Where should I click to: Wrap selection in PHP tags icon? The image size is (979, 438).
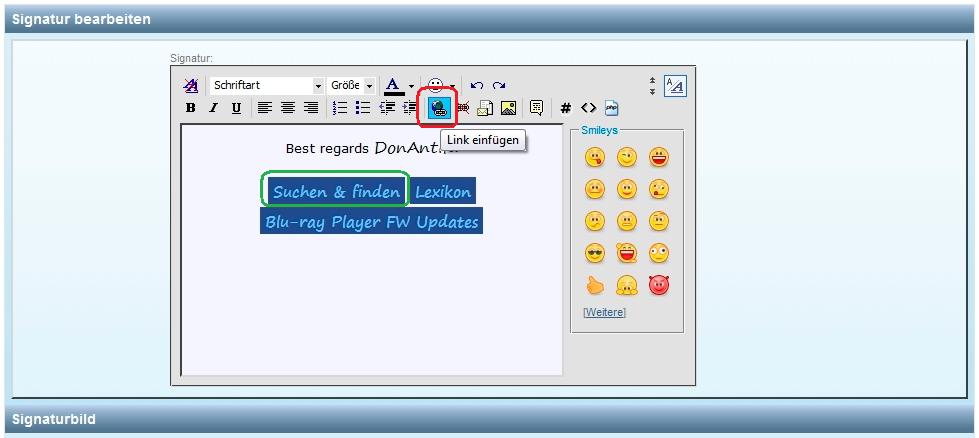coord(612,108)
